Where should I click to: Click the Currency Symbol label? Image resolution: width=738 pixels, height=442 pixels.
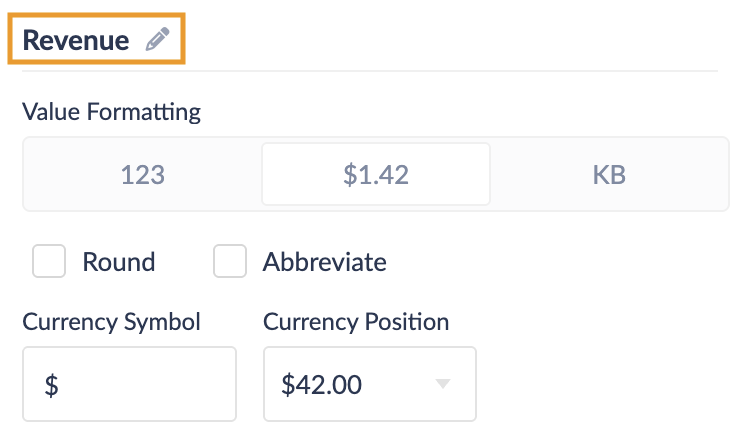[111, 322]
